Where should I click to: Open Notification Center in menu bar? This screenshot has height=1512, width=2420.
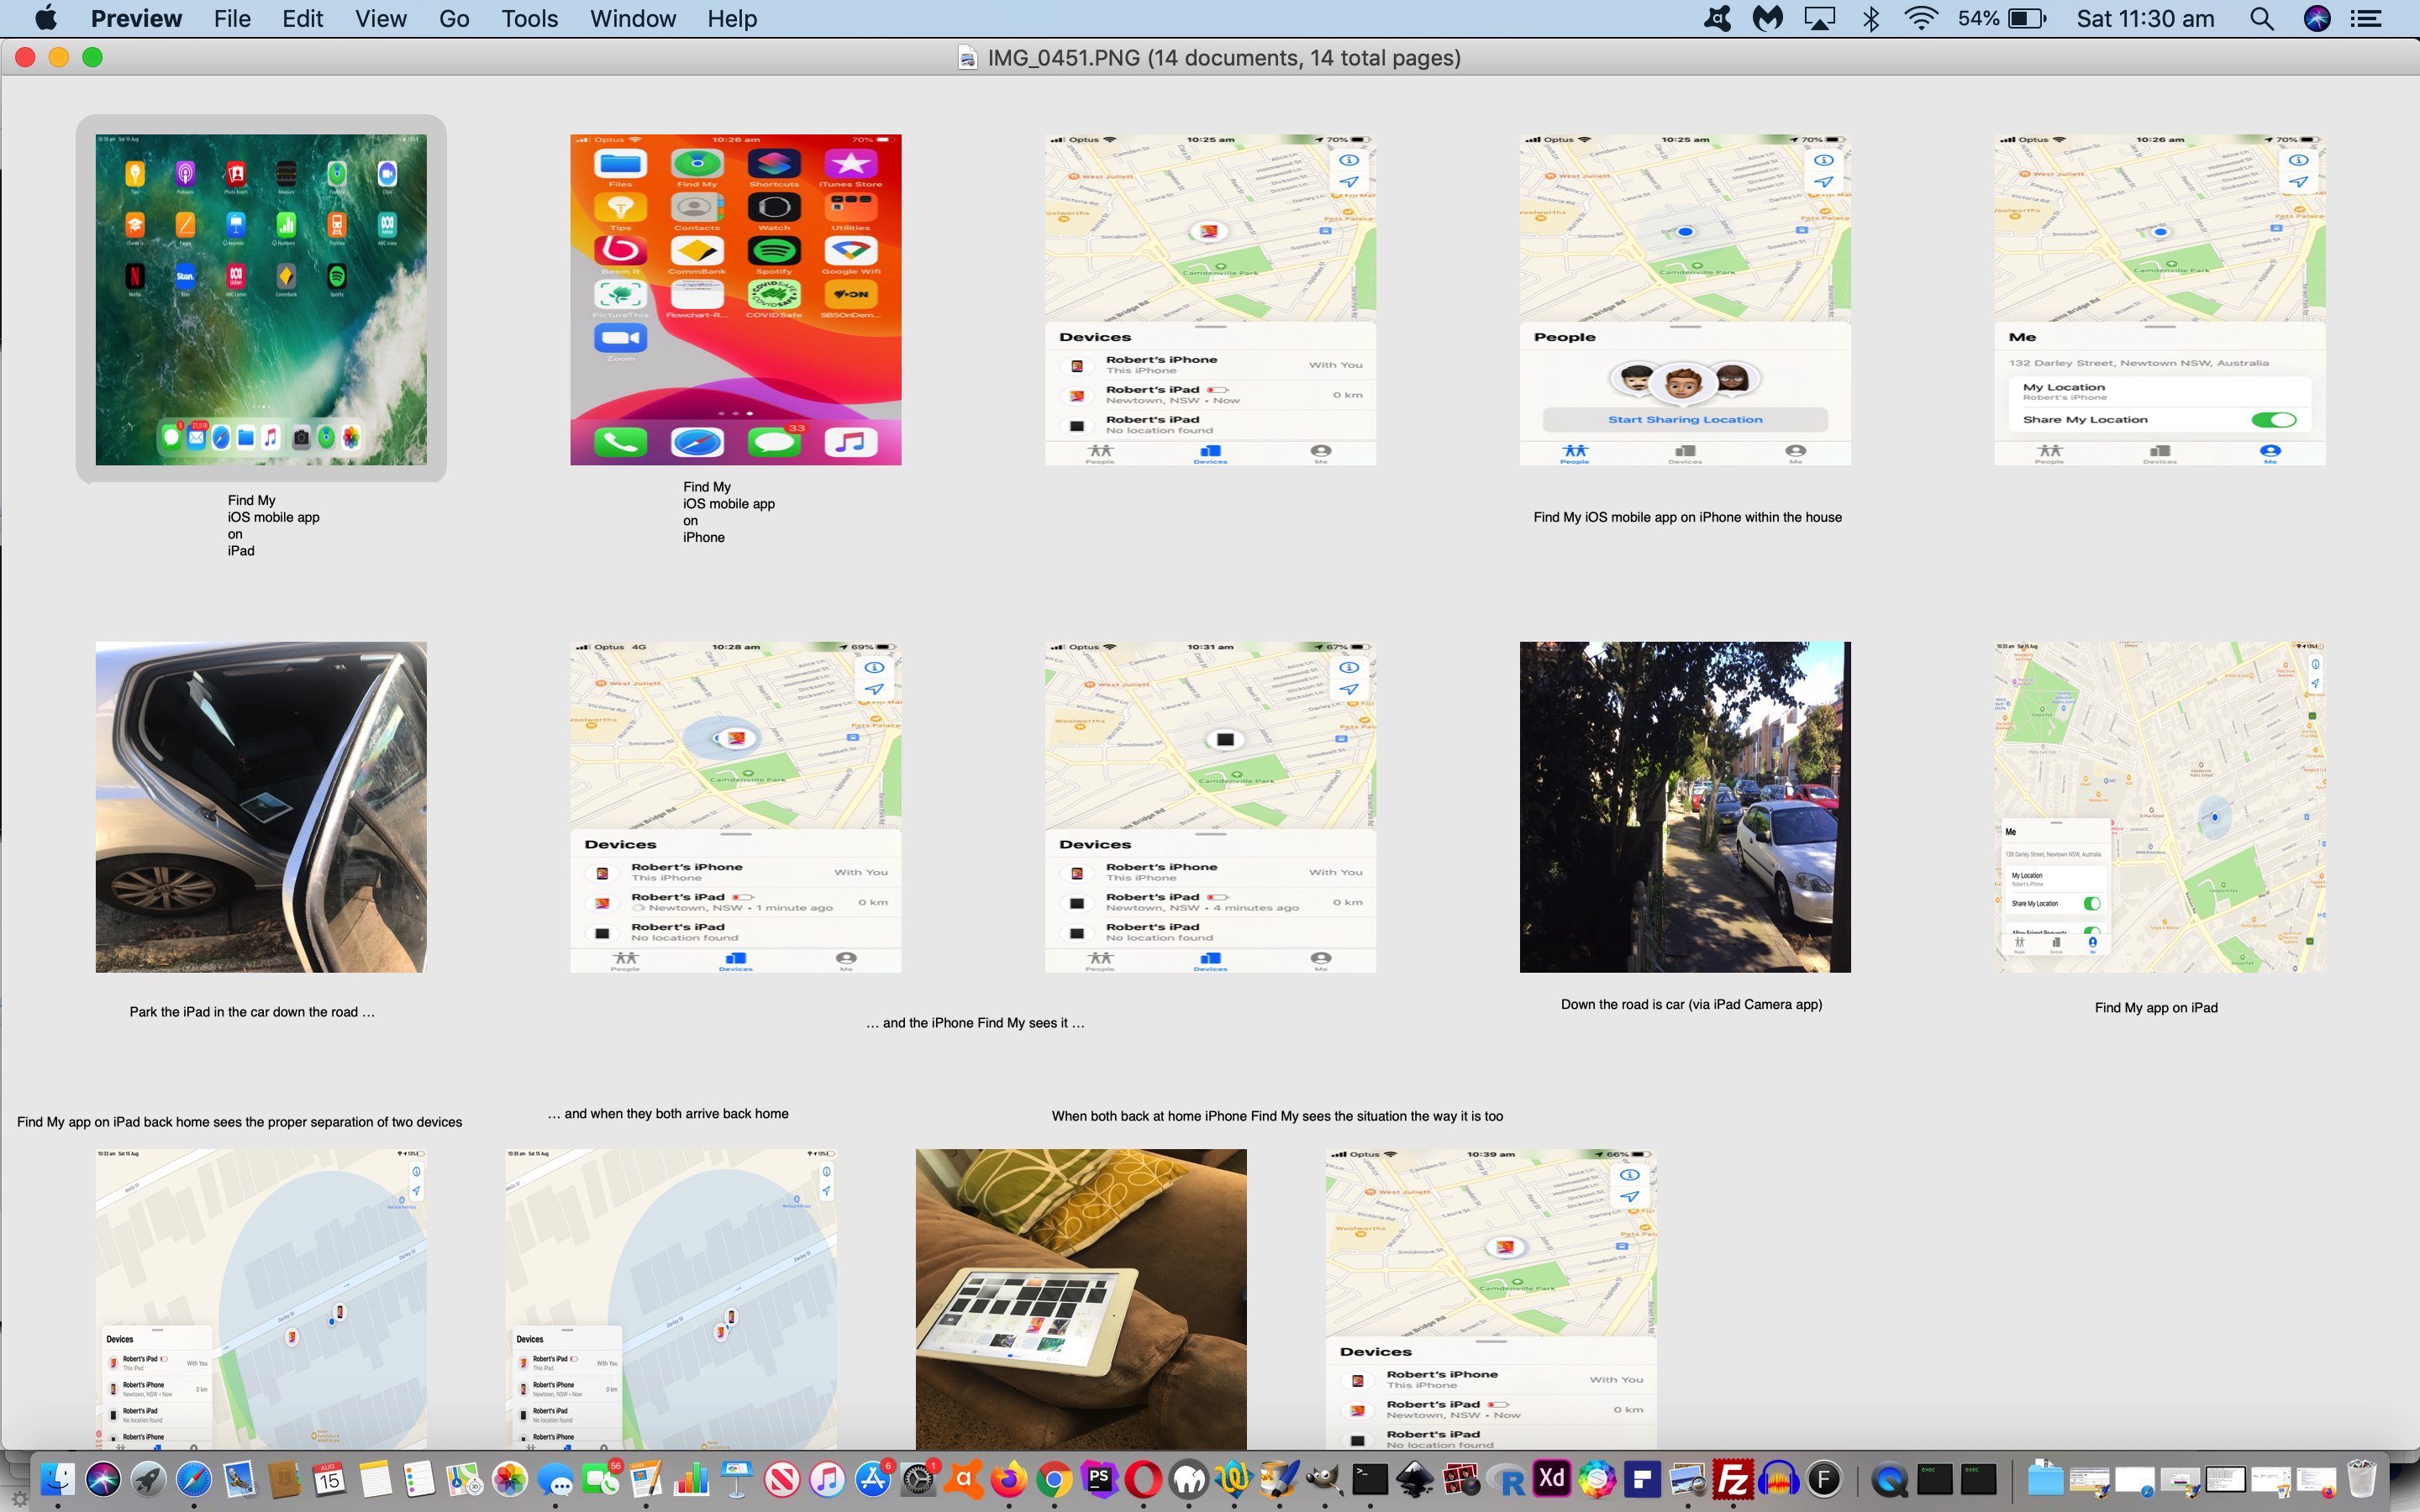[x=2366, y=18]
